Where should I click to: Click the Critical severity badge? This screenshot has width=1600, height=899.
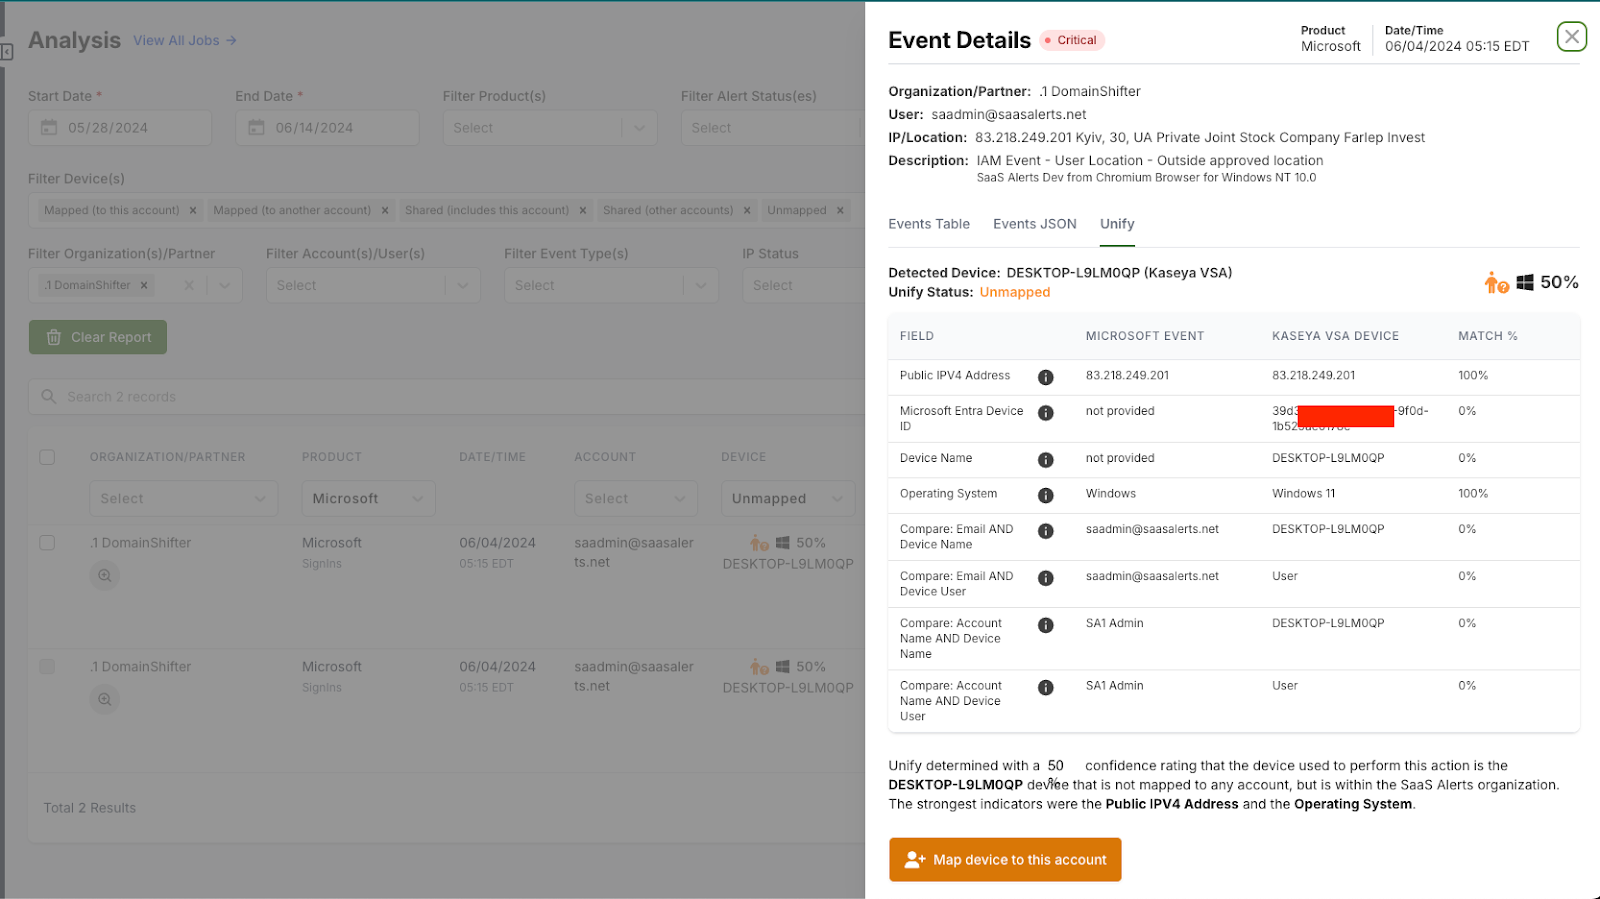[x=1072, y=40]
